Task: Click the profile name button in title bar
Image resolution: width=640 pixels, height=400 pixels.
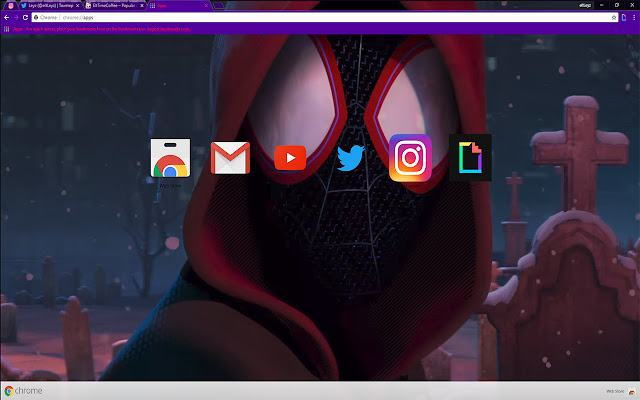Action: coord(585,5)
